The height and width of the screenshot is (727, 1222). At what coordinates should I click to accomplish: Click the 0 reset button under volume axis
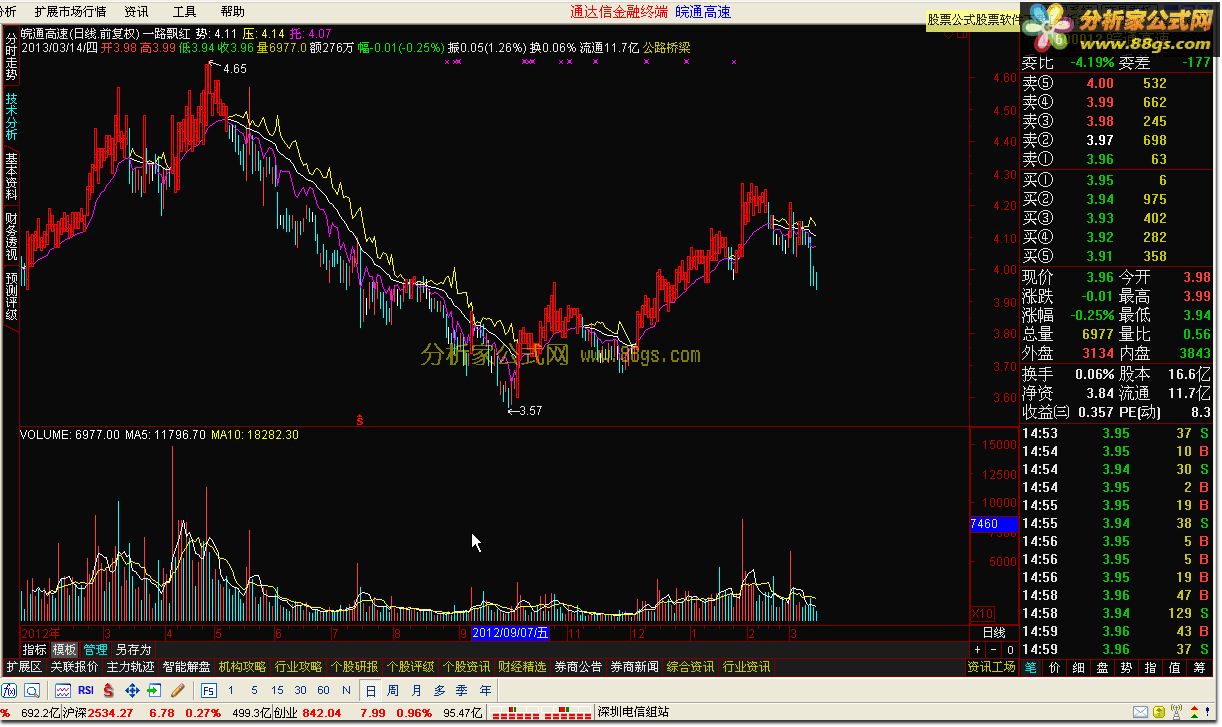point(1009,650)
